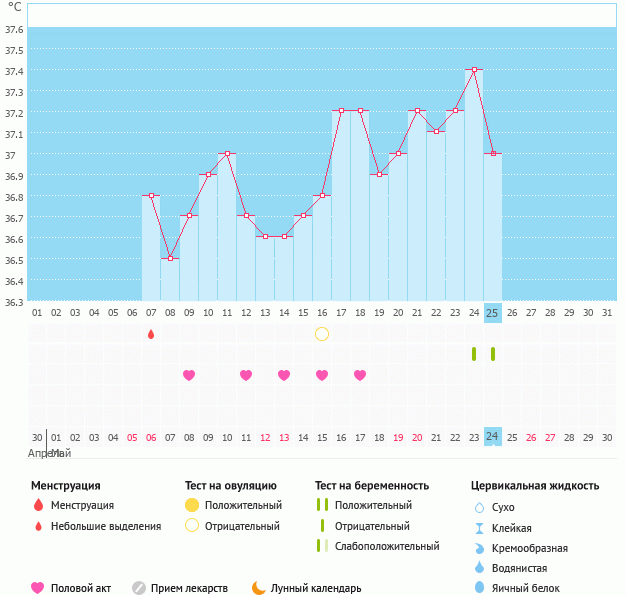This screenshot has height=595, width=626.
Task: Click the pregnancy test marker on day 24
Action: pos(474,354)
